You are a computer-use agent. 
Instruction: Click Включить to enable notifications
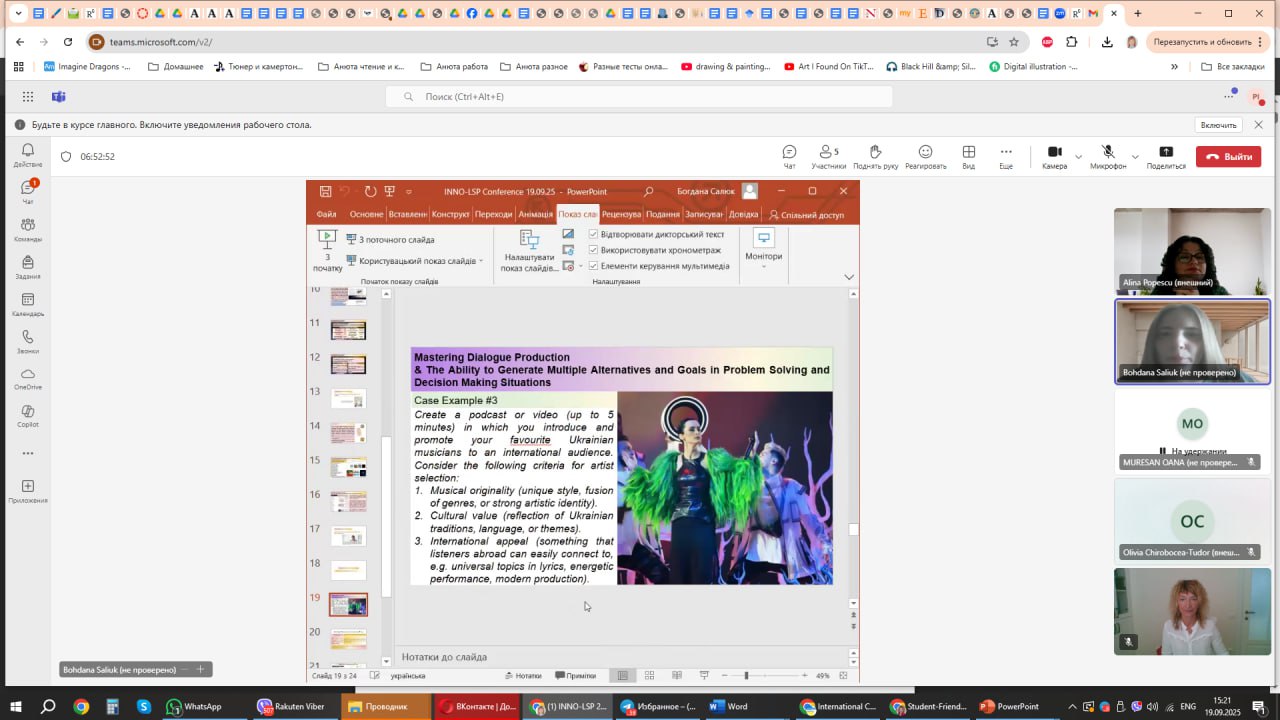pos(1218,125)
